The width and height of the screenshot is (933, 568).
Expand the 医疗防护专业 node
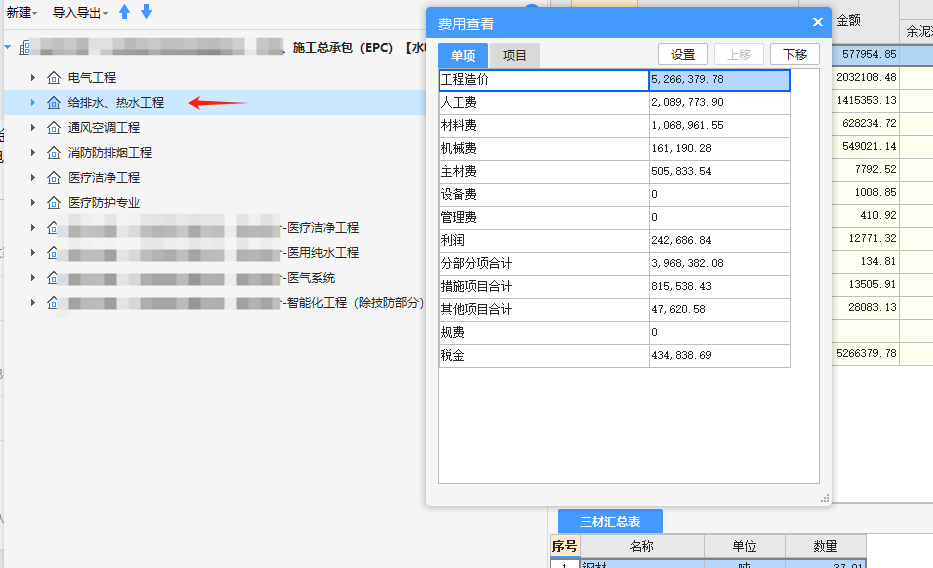click(x=33, y=202)
